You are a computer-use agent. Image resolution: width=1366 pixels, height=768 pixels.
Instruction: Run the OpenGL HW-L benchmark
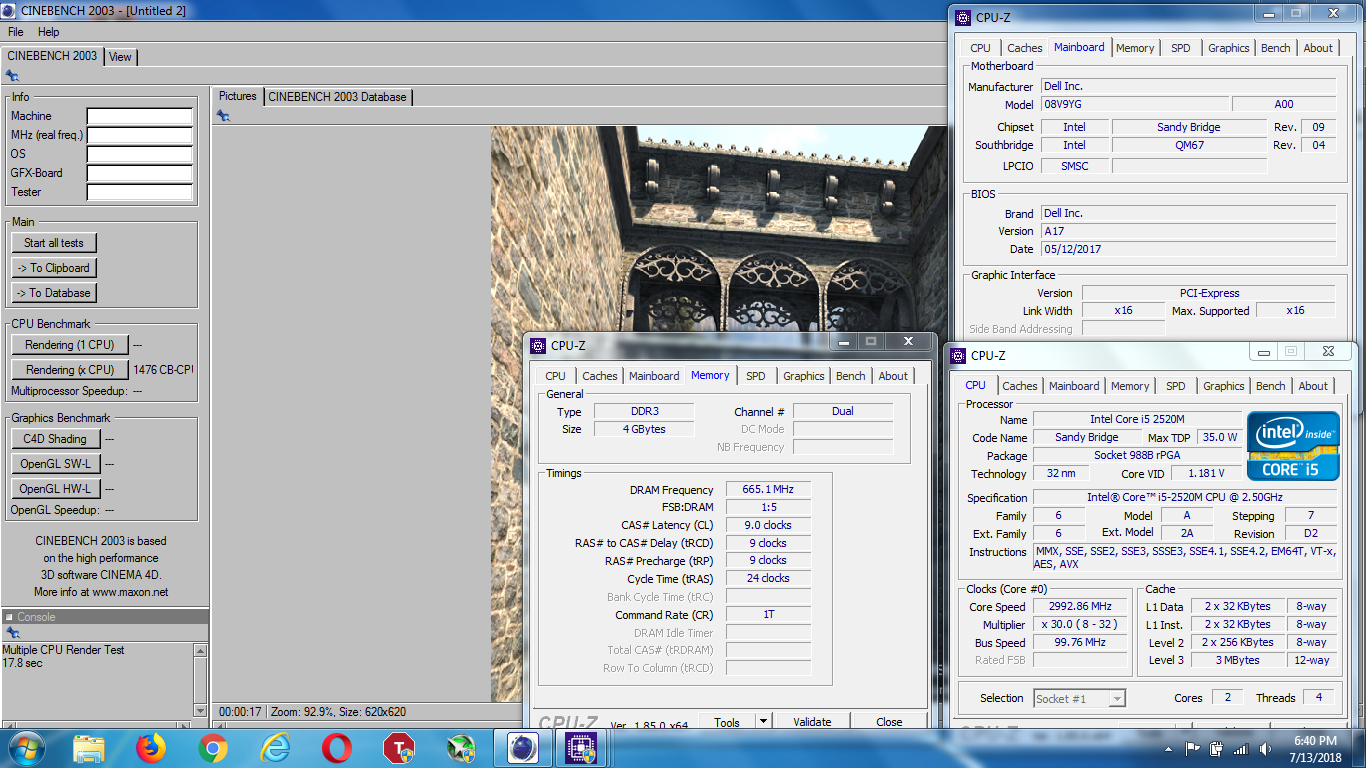(x=55, y=489)
